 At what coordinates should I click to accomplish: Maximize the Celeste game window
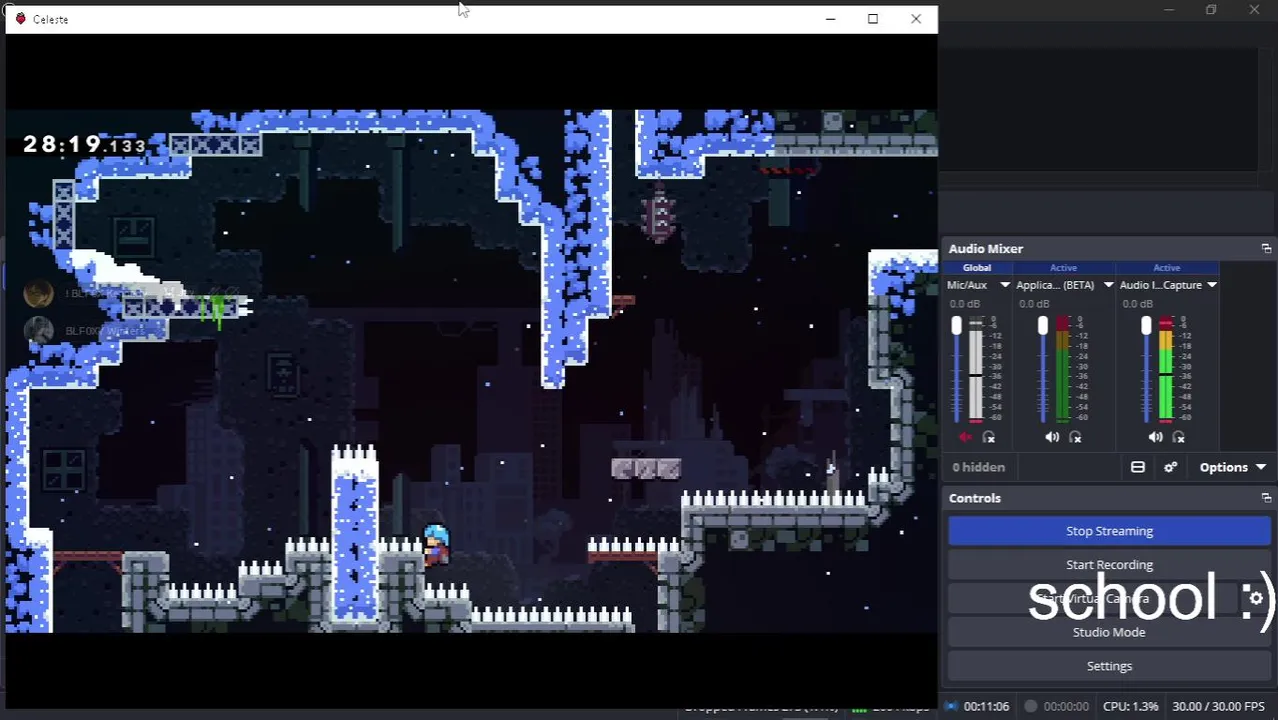click(873, 19)
